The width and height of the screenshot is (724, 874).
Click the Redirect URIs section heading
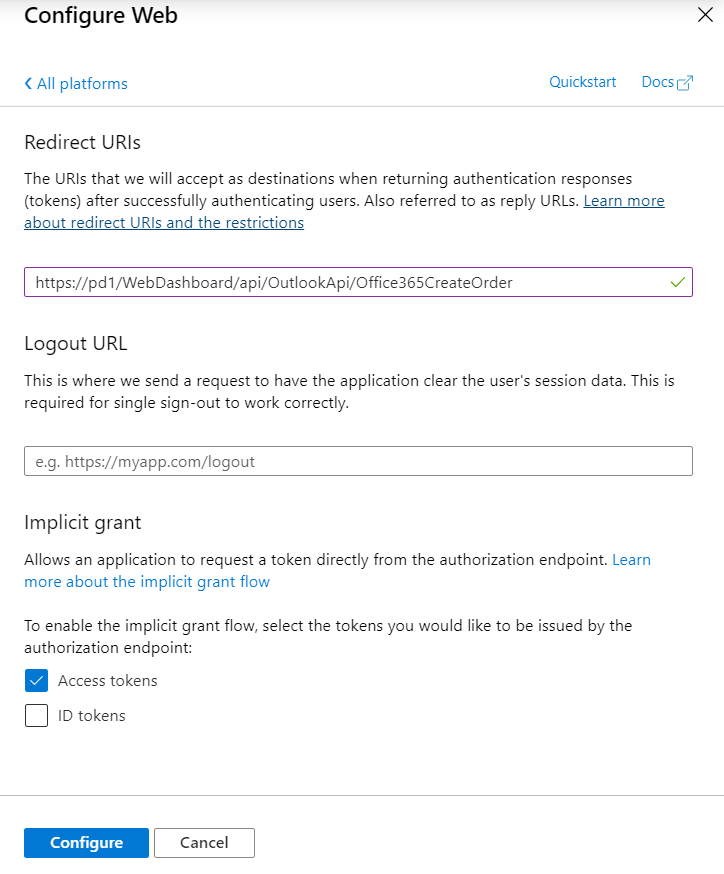tap(89, 142)
